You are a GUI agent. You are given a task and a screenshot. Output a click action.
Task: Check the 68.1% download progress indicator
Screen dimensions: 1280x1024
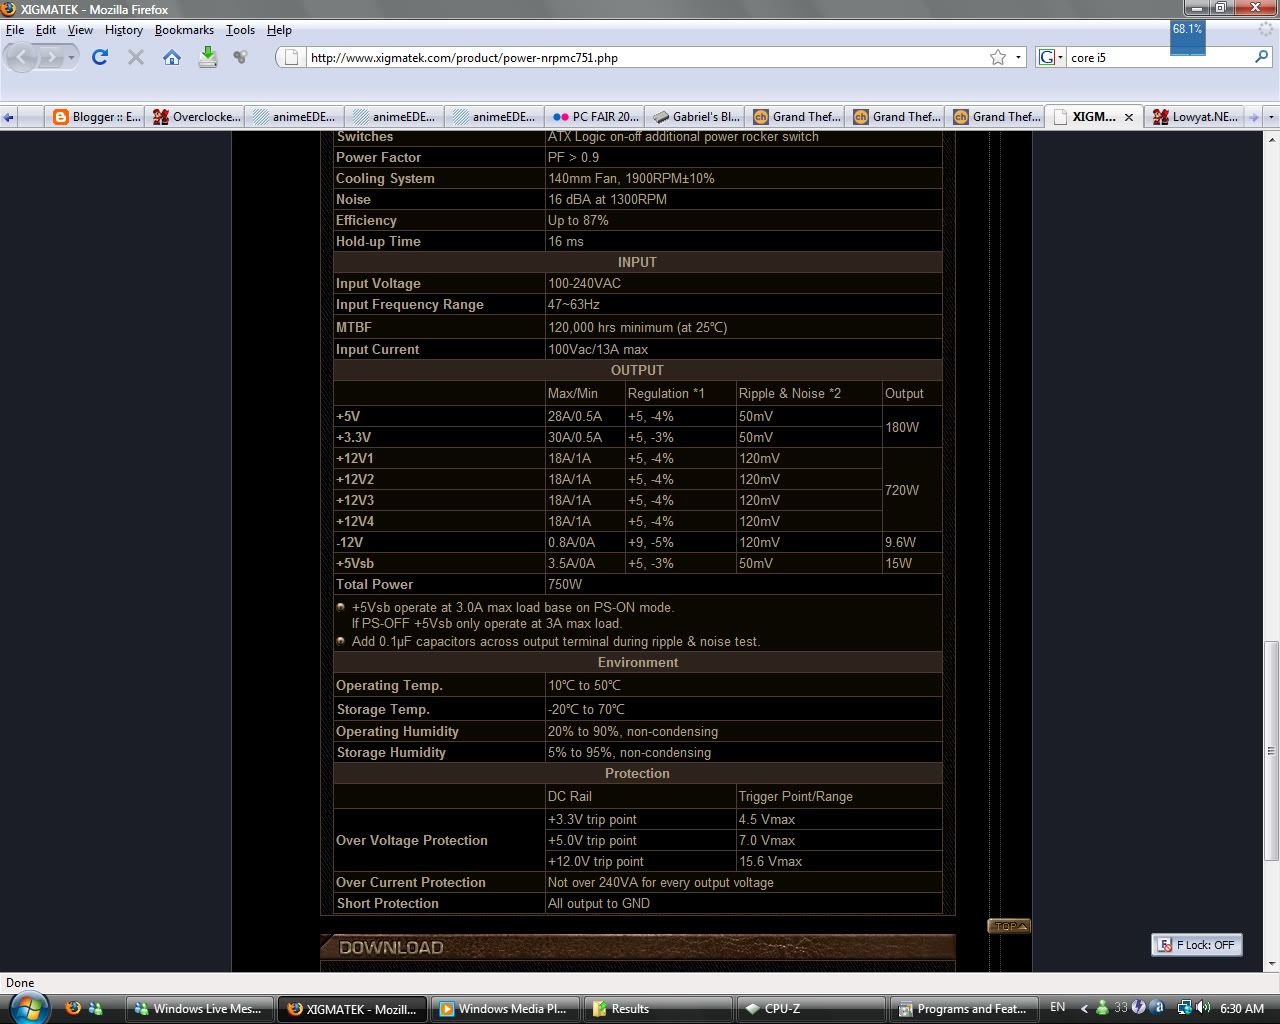click(x=1186, y=32)
